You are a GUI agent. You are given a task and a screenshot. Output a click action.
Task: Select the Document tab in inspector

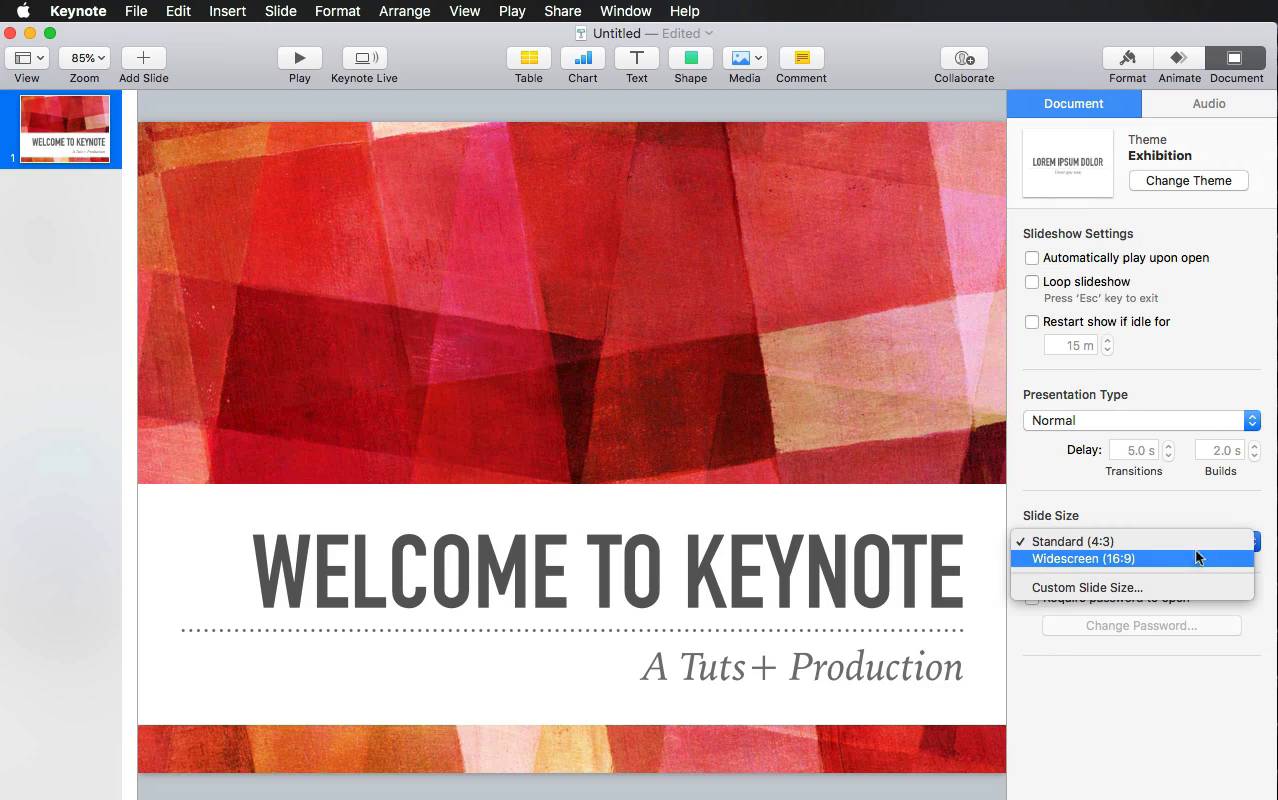[x=1074, y=104]
